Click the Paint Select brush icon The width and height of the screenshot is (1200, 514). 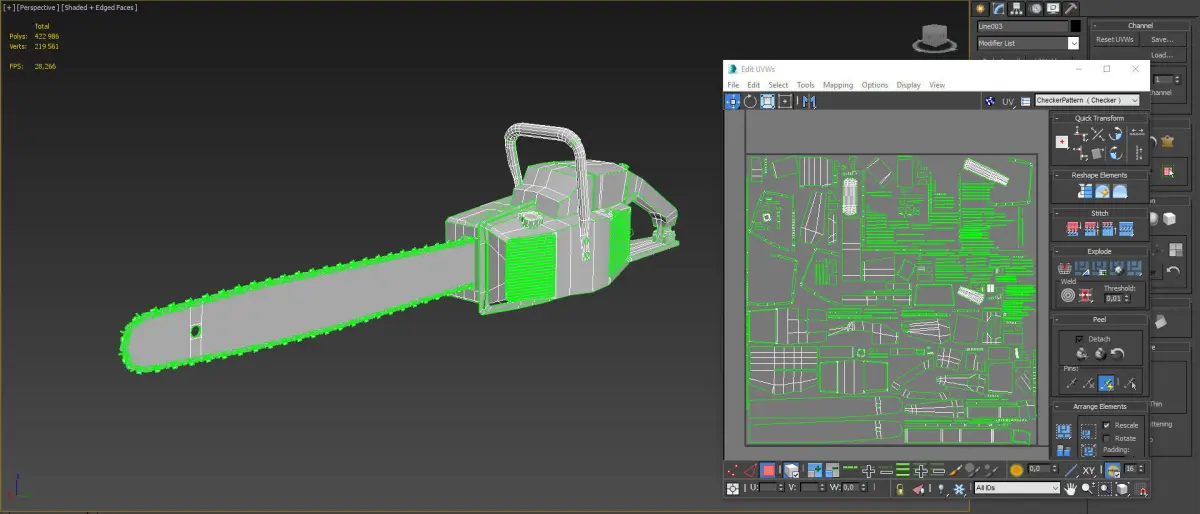pyautogui.click(x=955, y=470)
